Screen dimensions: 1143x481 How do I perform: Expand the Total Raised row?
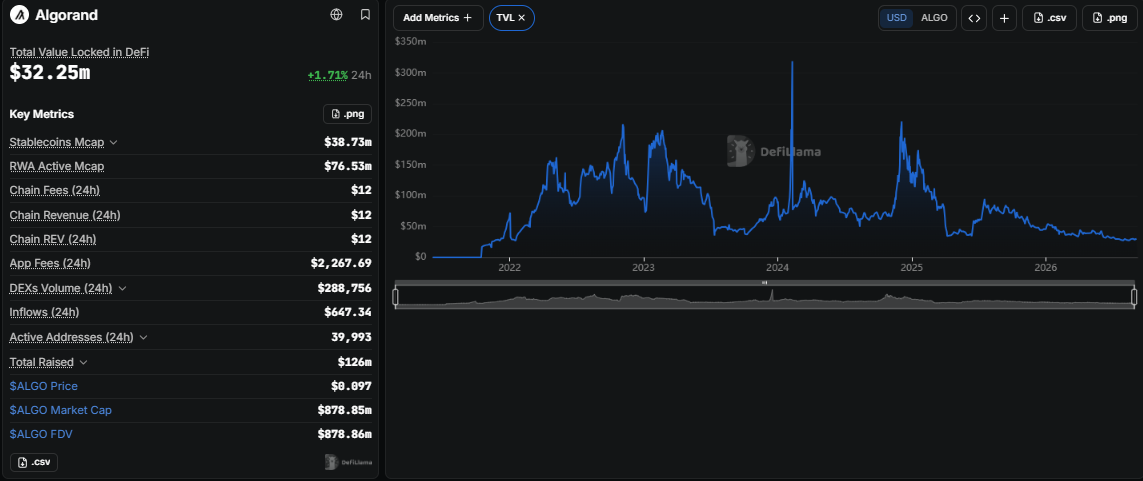click(83, 362)
